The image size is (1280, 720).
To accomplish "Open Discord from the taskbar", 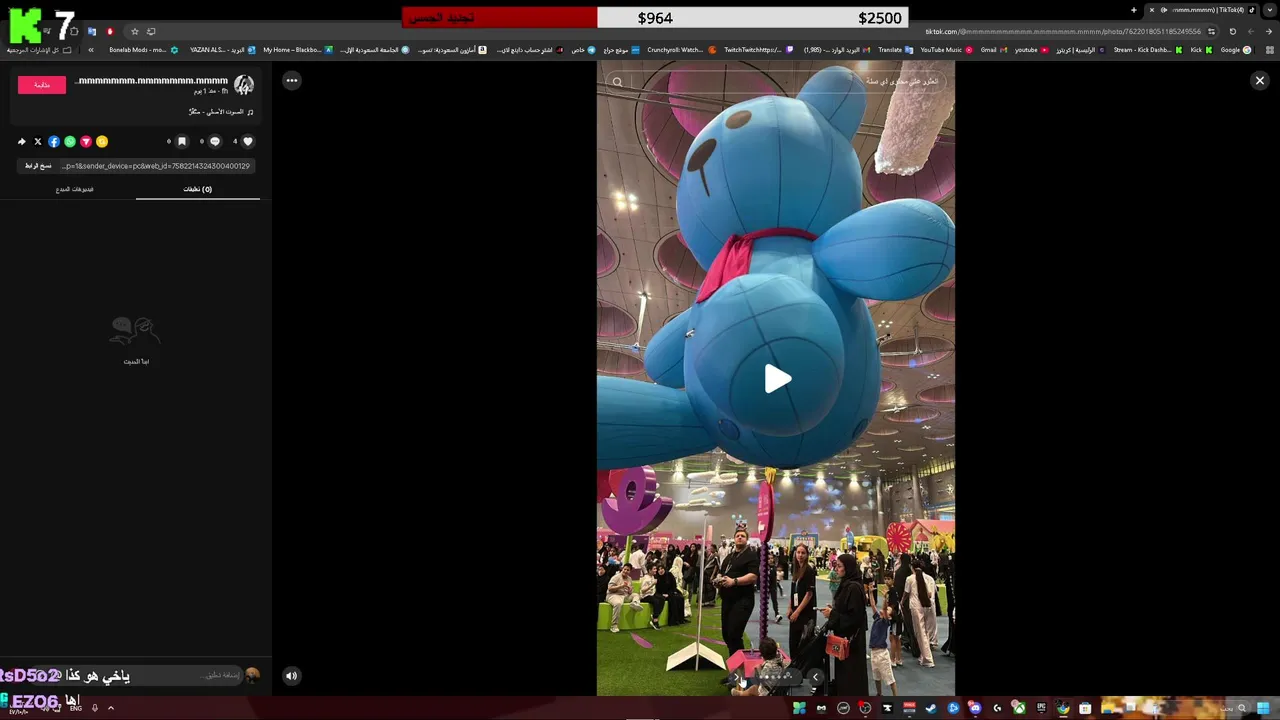I will pos(975,708).
